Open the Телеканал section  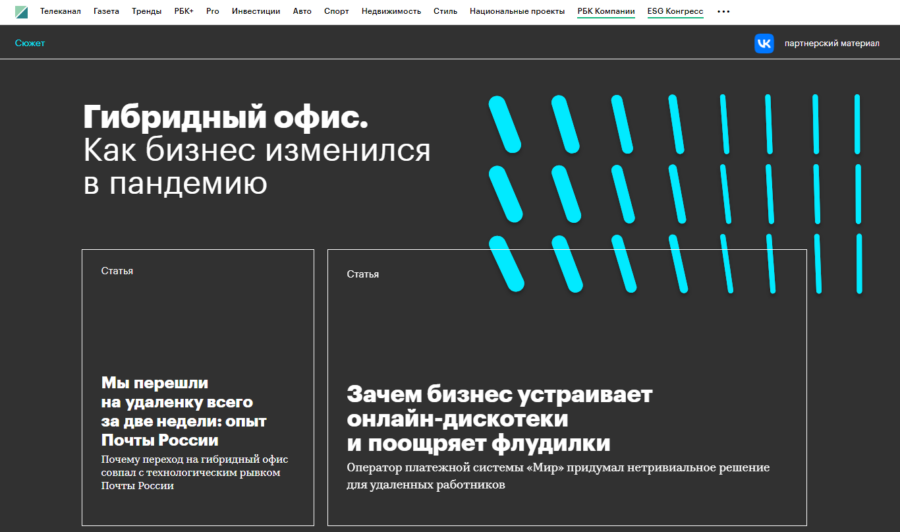pos(60,11)
